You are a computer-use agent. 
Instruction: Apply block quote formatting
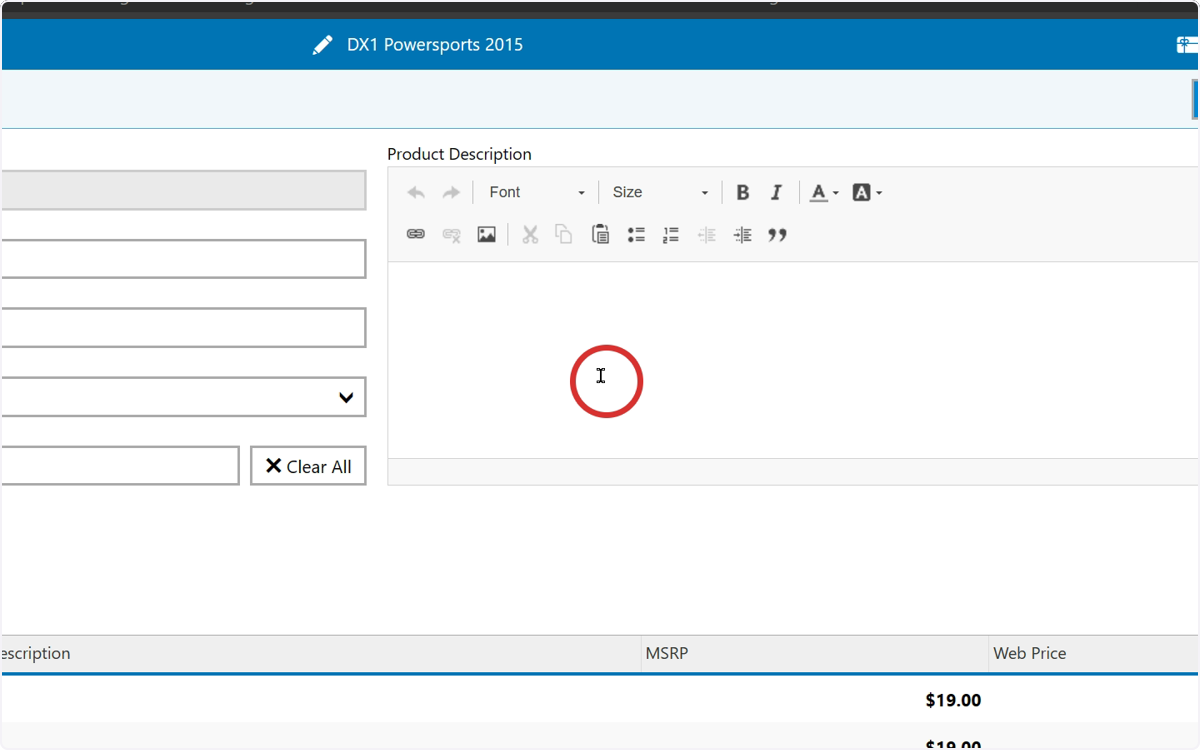coord(777,235)
